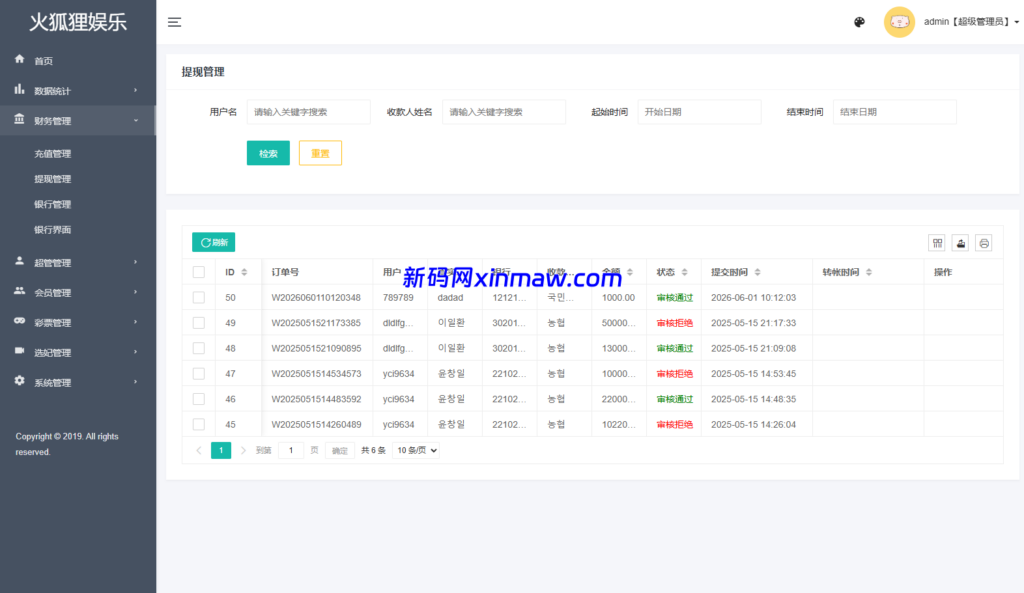
Task: Expand the 彩票管理 menu chevron
Action: [136, 322]
